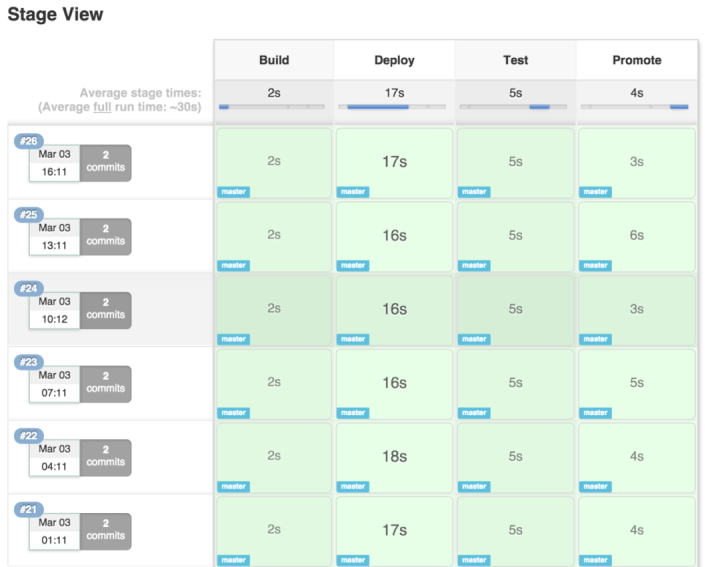Click master tag in build #26 Build cell

234,192
